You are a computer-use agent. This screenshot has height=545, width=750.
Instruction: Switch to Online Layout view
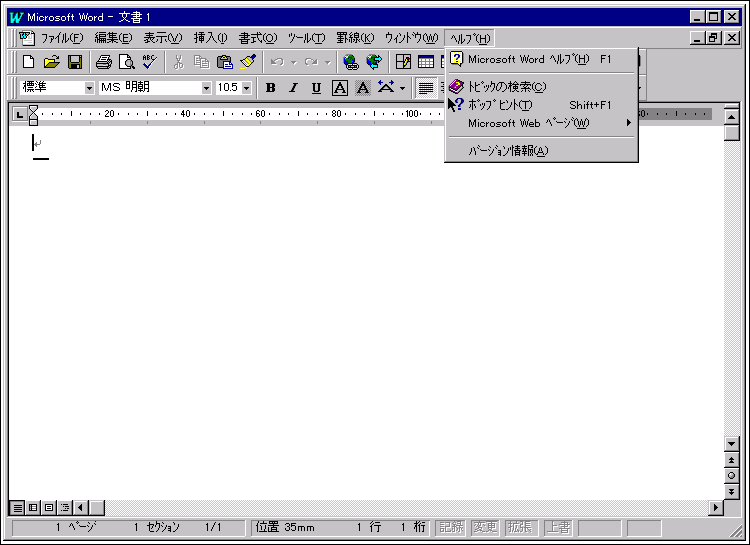33,508
